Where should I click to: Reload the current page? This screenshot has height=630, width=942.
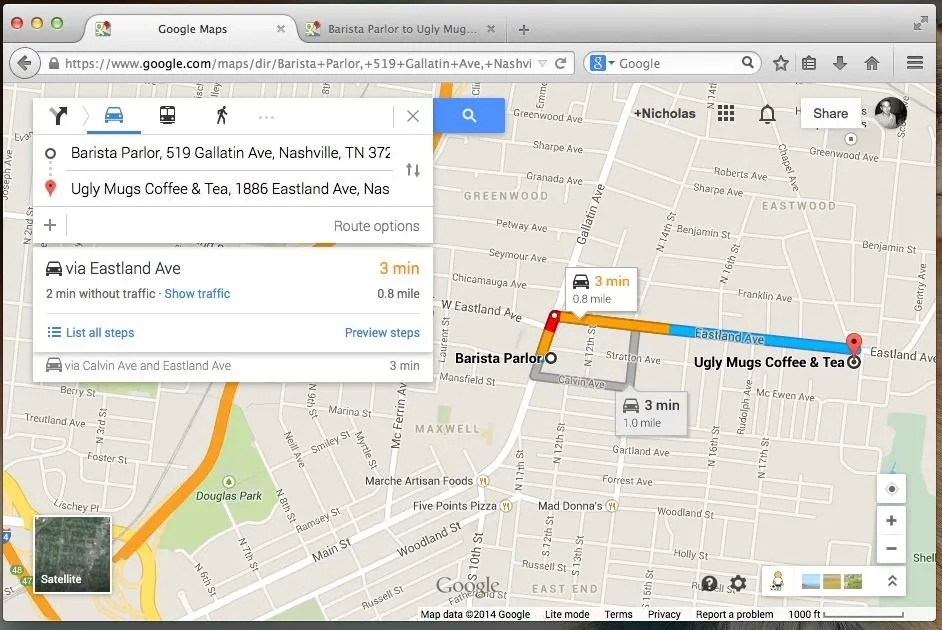pos(561,63)
